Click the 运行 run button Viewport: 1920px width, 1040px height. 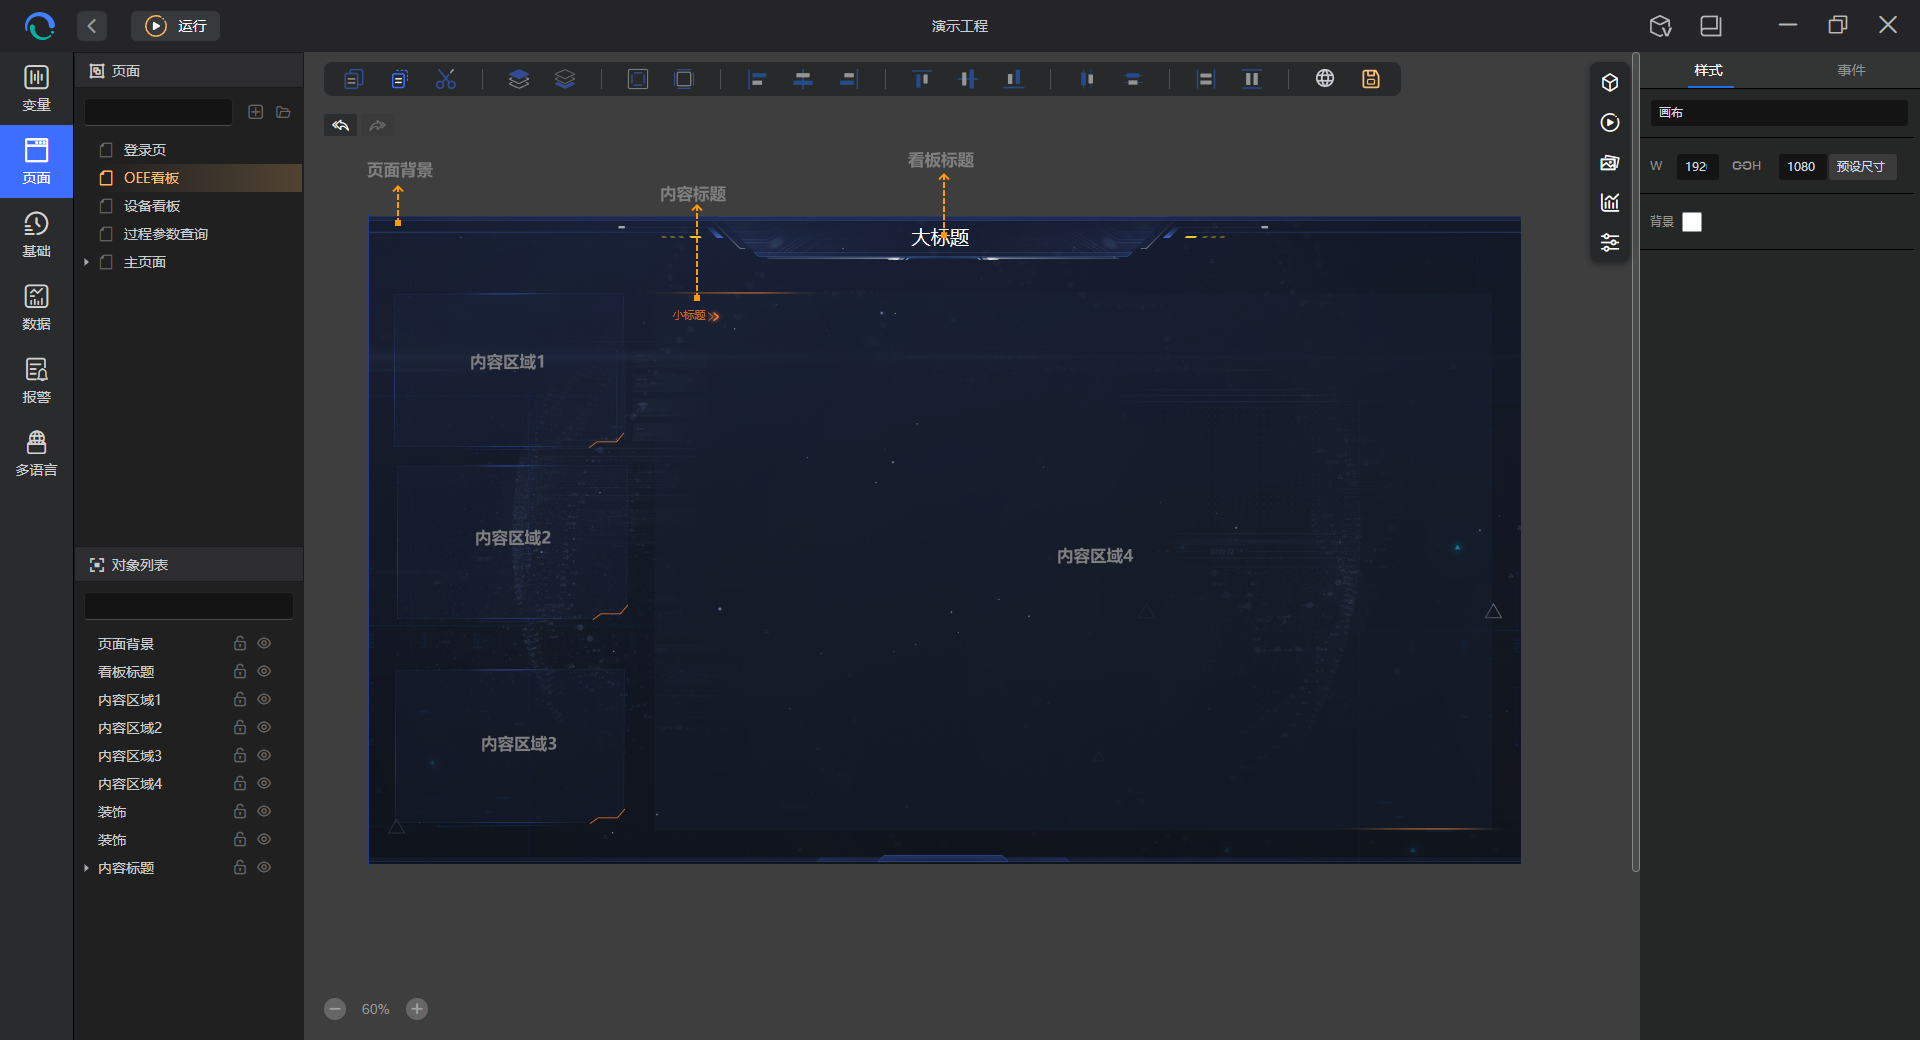point(176,26)
